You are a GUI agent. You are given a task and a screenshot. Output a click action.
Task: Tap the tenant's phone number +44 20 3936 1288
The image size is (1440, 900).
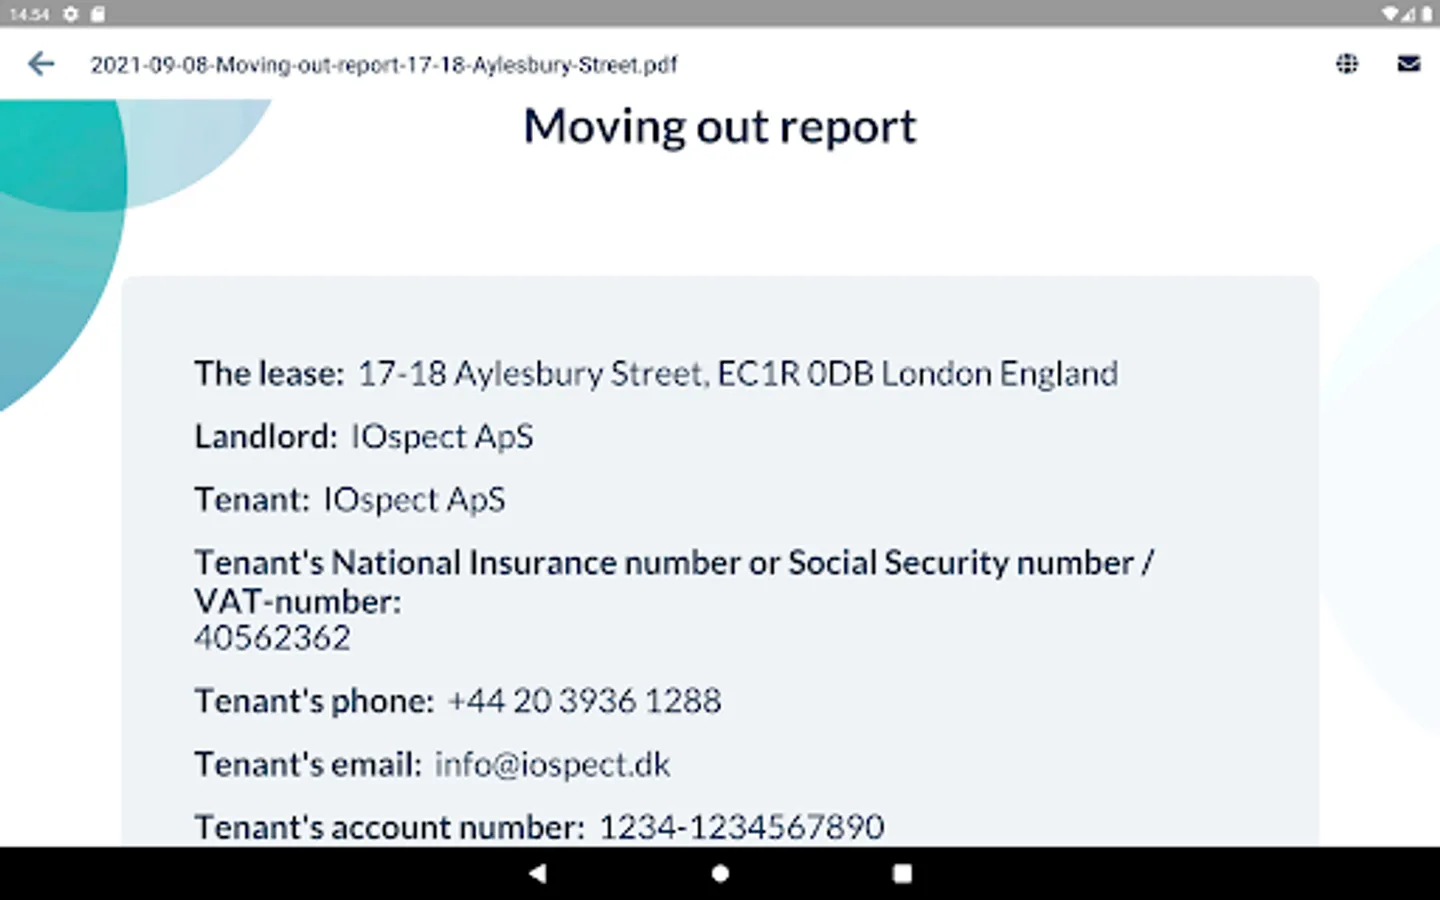tap(584, 701)
